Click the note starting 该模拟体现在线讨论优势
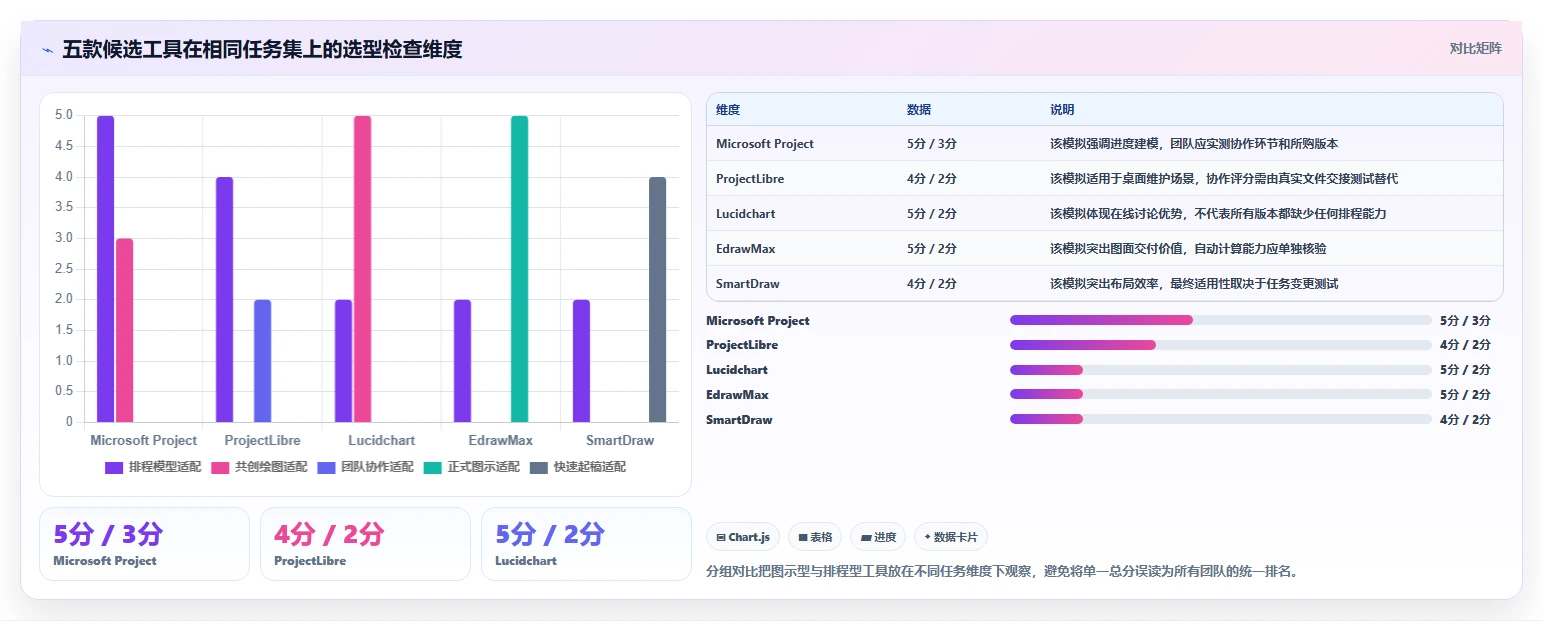 1218,214
